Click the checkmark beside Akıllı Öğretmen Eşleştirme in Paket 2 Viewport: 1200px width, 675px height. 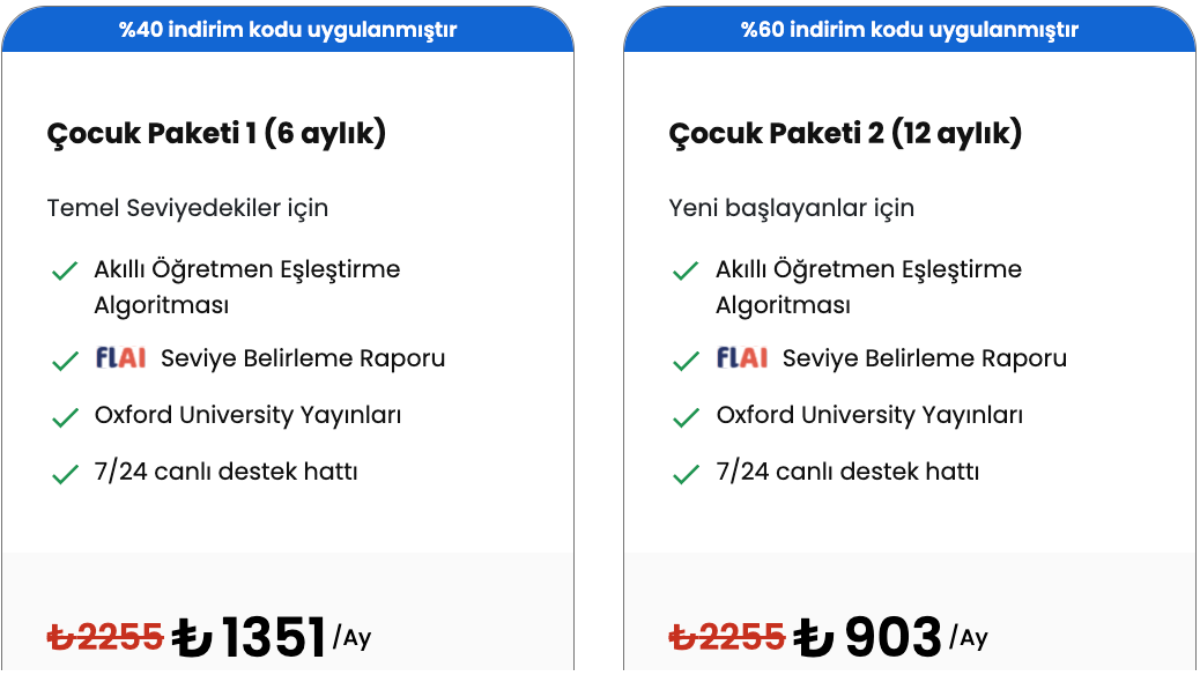point(686,271)
